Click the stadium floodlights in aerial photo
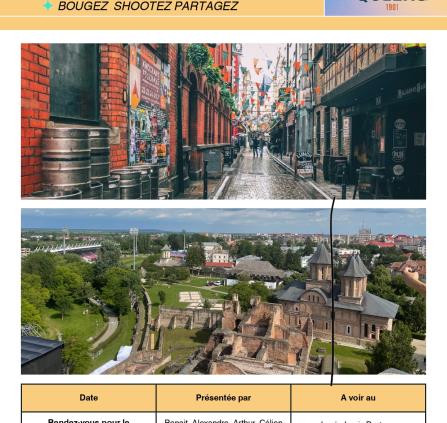 coord(134,247)
